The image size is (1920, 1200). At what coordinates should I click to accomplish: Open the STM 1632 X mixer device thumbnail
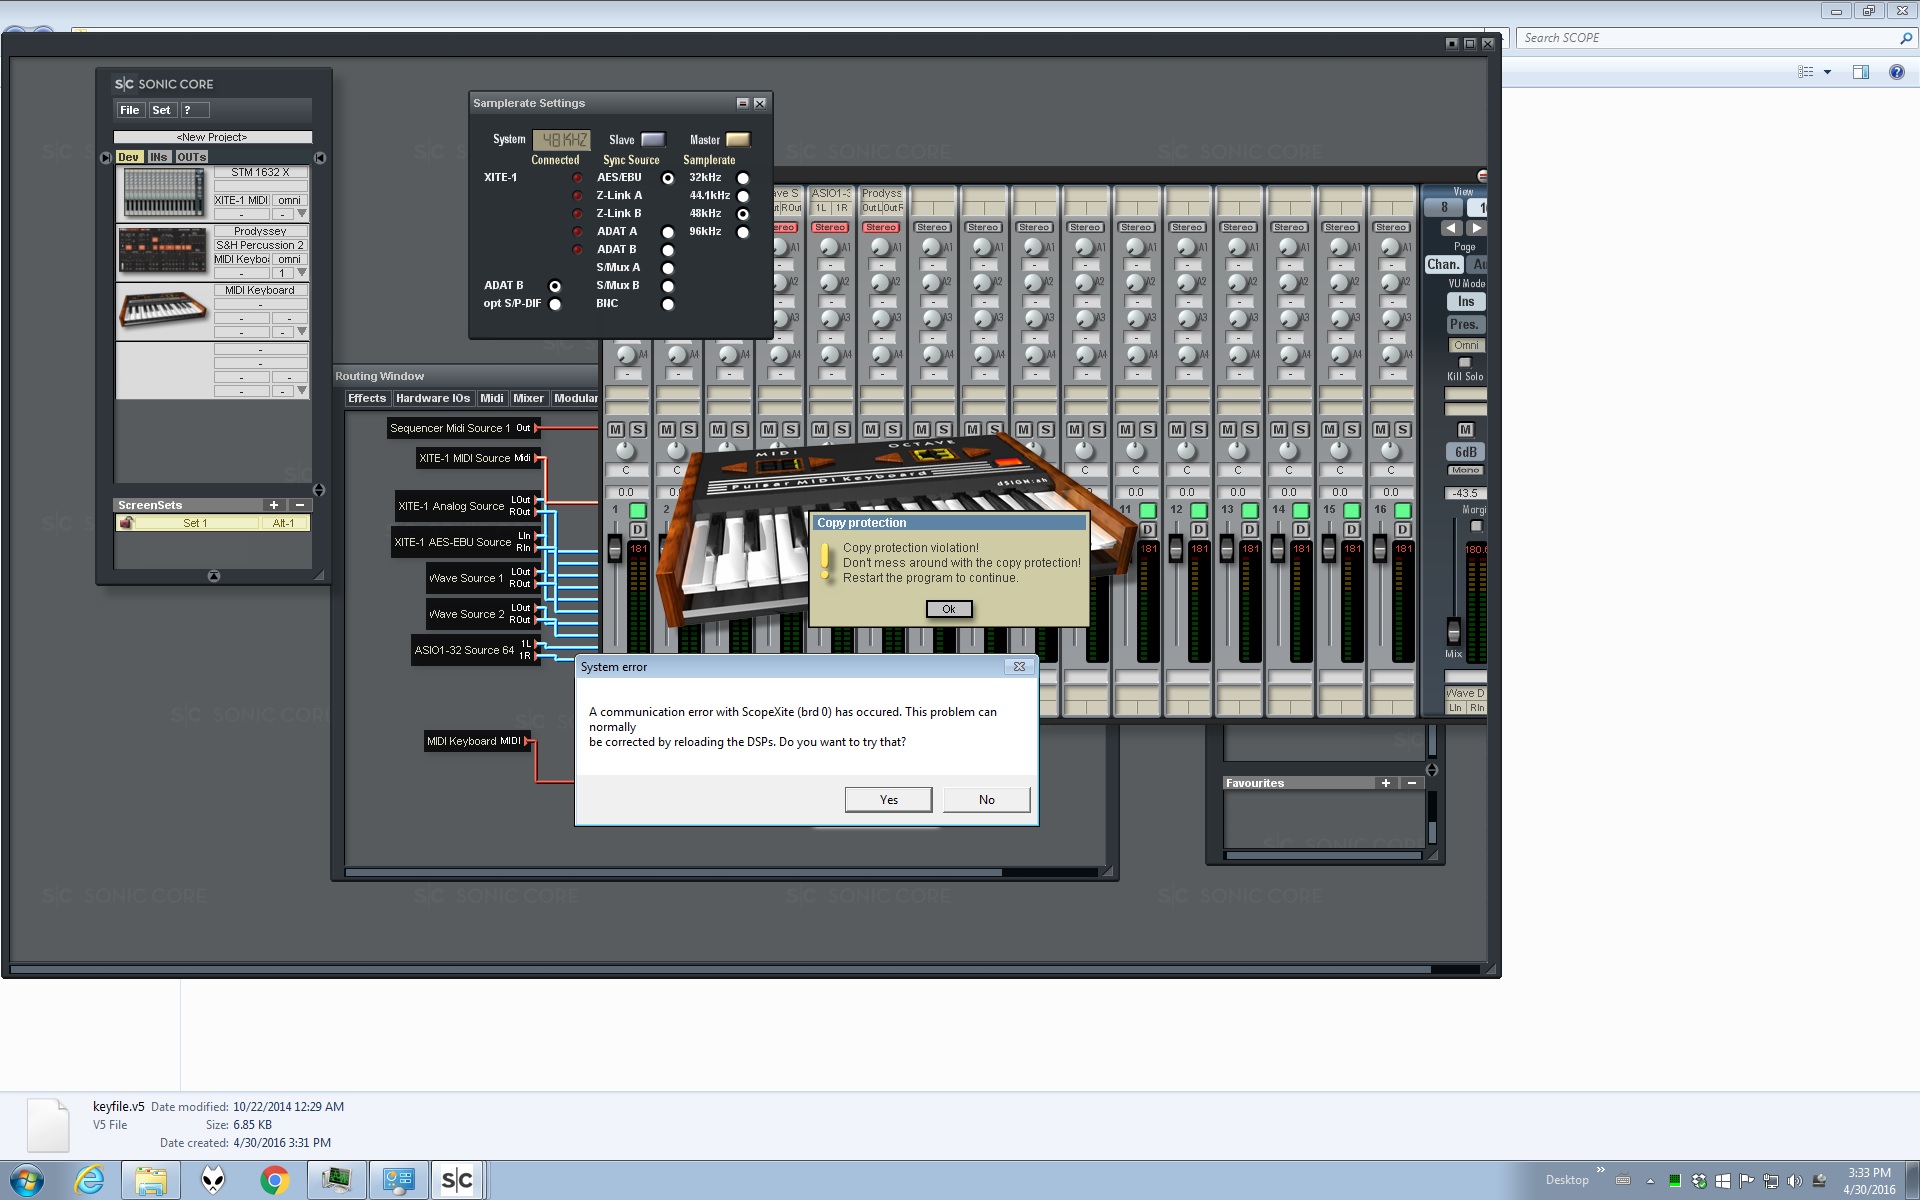tap(164, 192)
